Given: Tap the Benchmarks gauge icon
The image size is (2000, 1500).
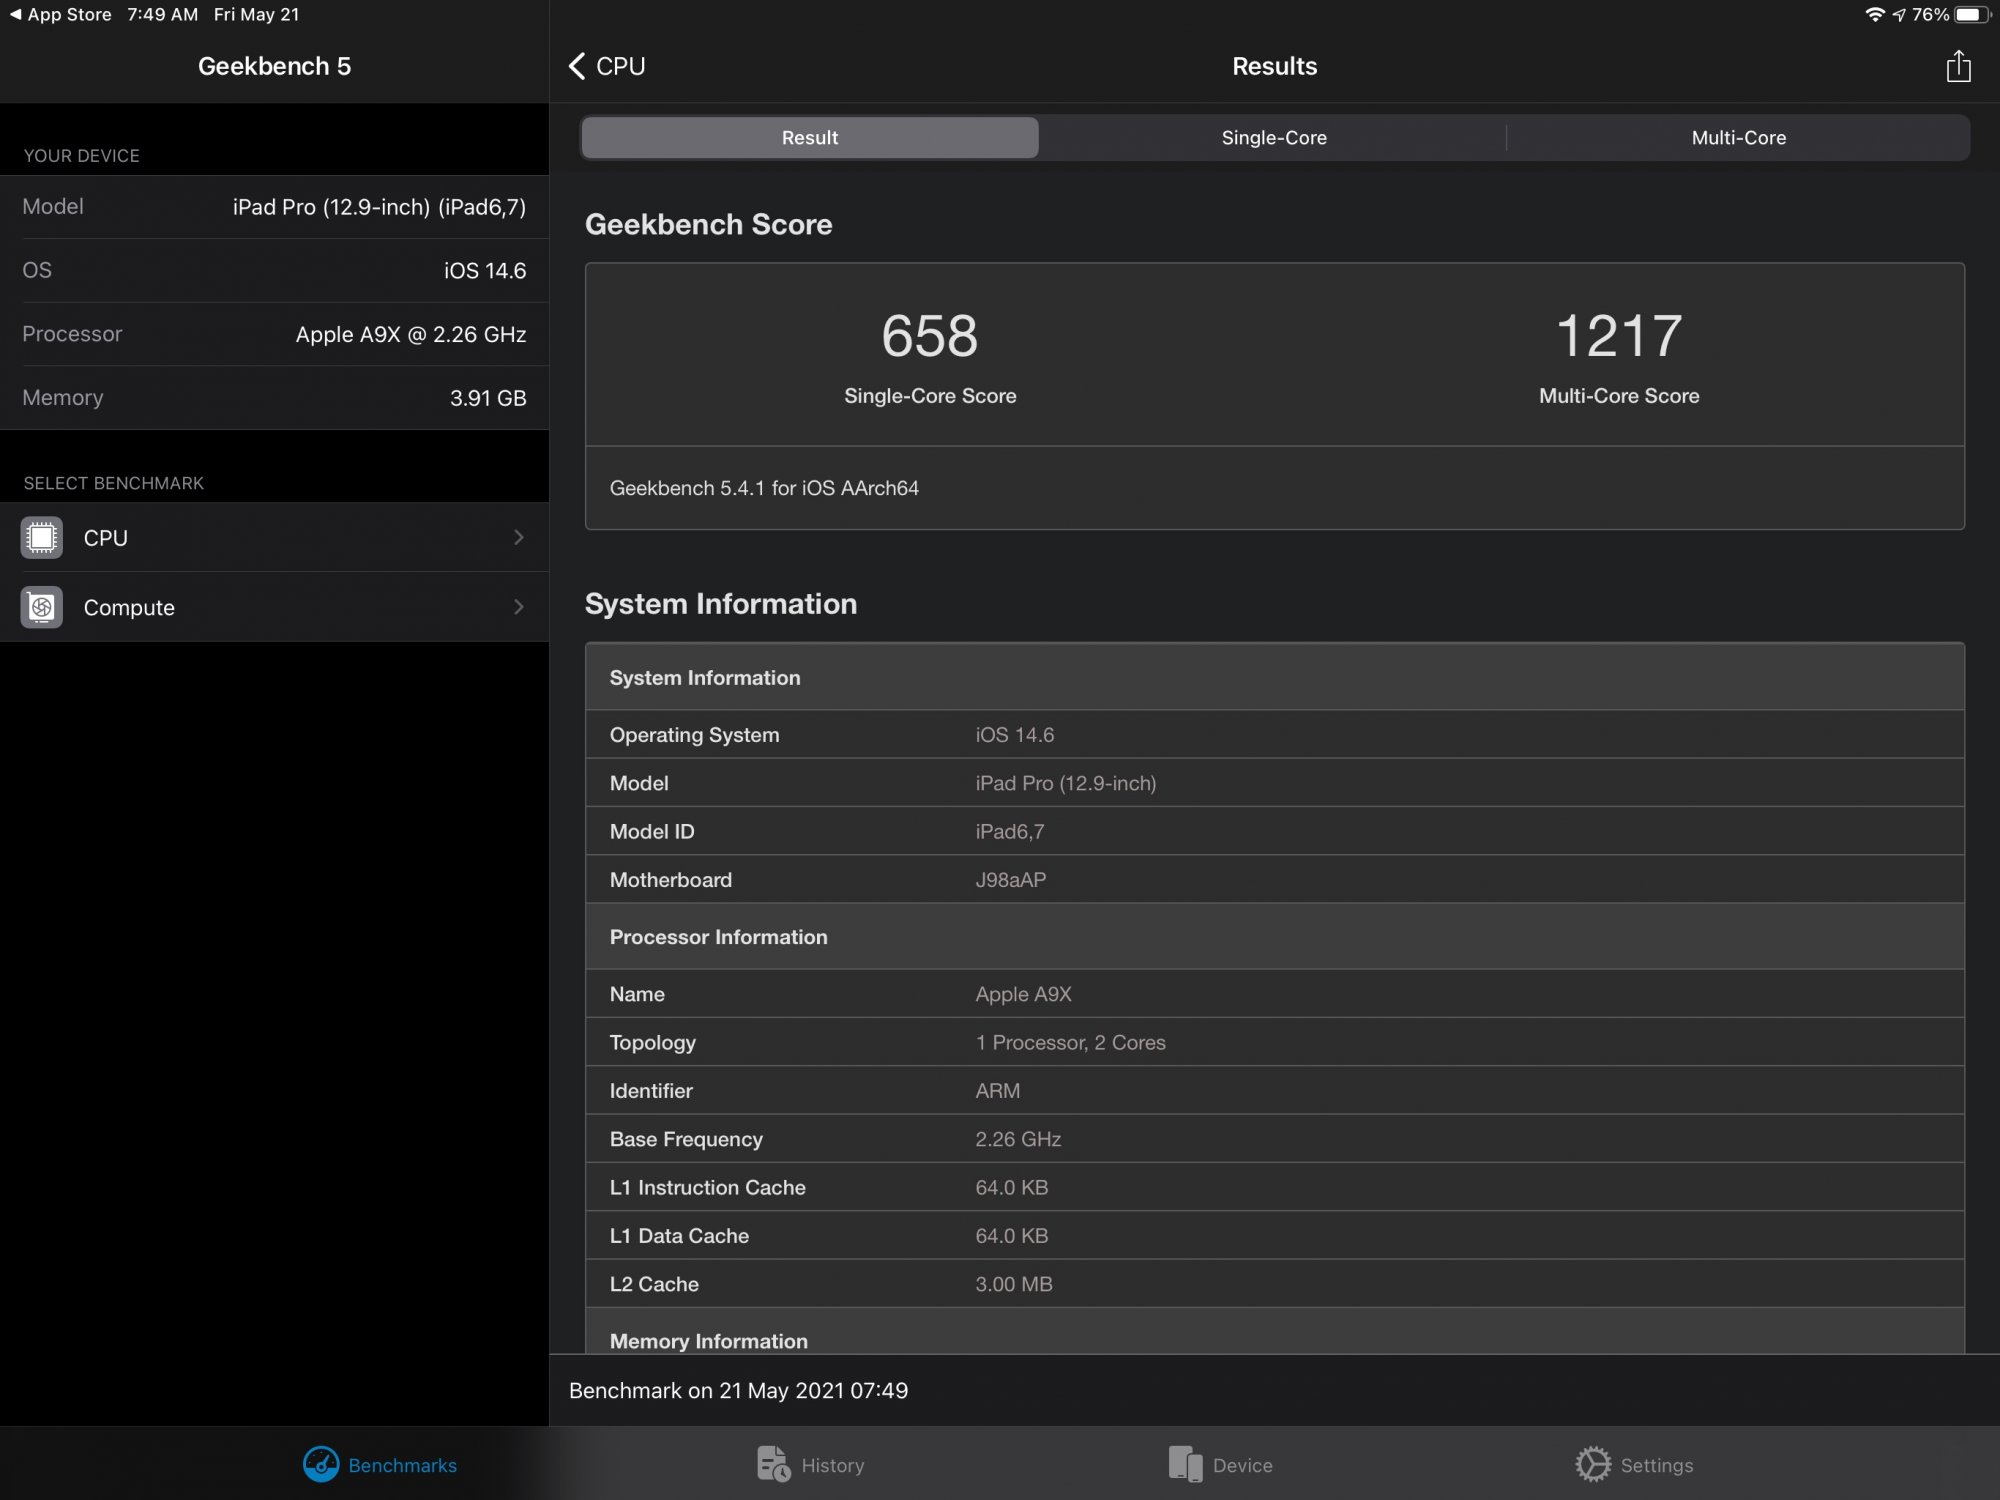Looking at the screenshot, I should (321, 1465).
